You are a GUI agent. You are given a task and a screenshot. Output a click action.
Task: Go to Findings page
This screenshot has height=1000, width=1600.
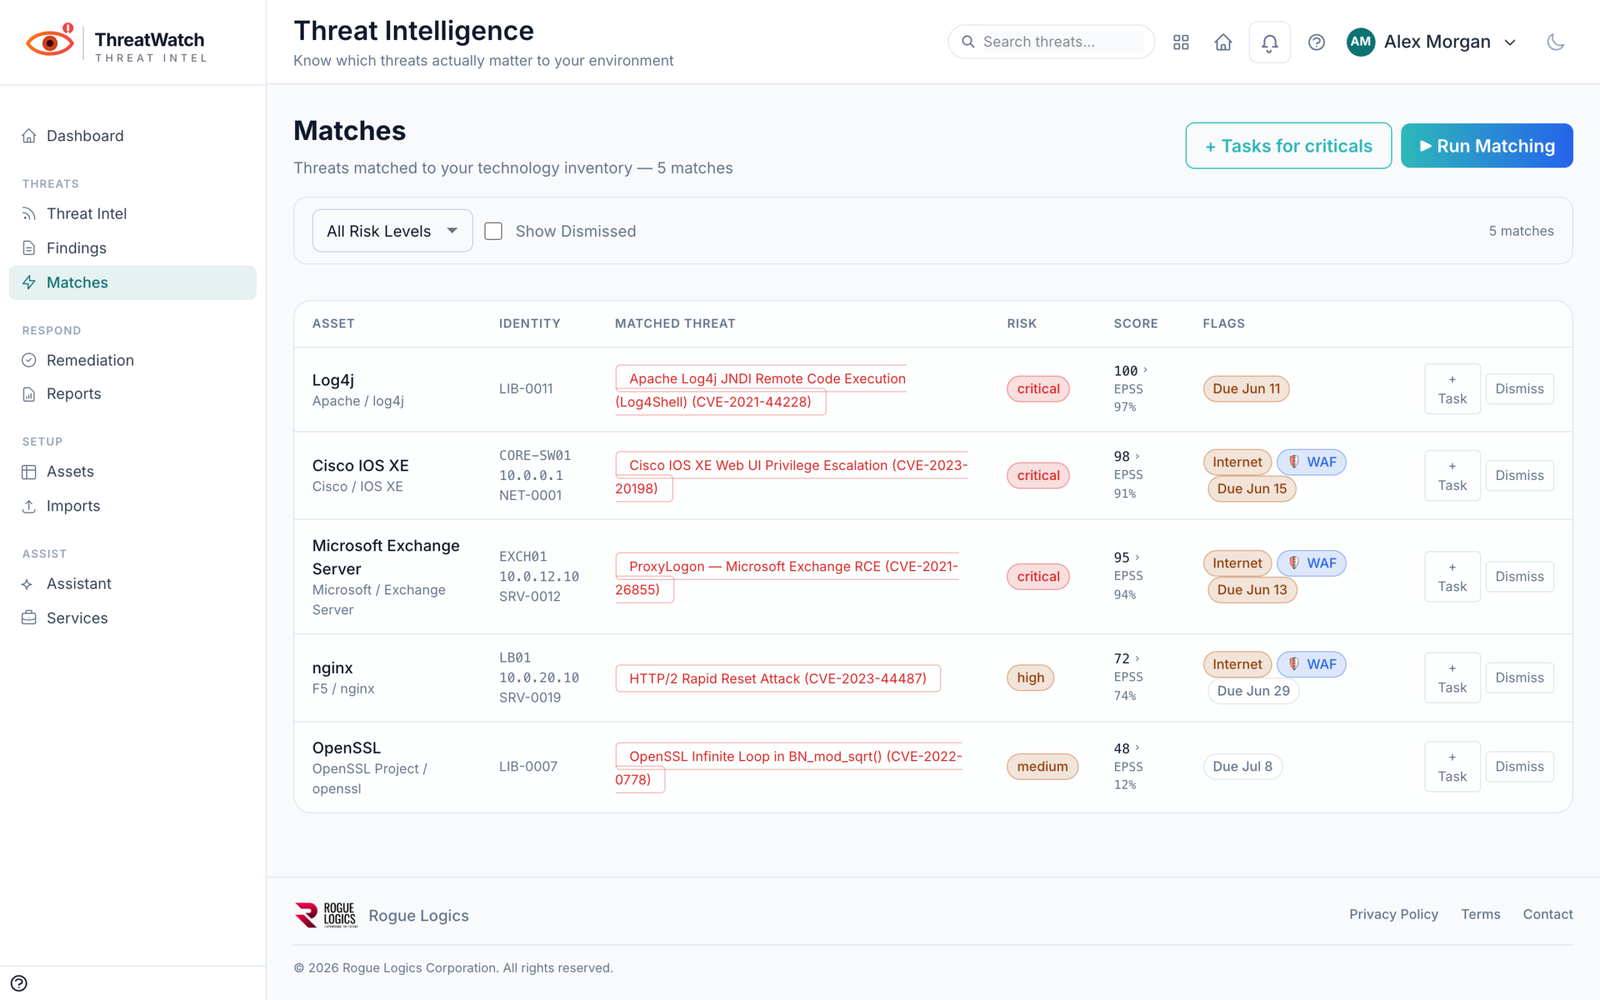(x=133, y=248)
